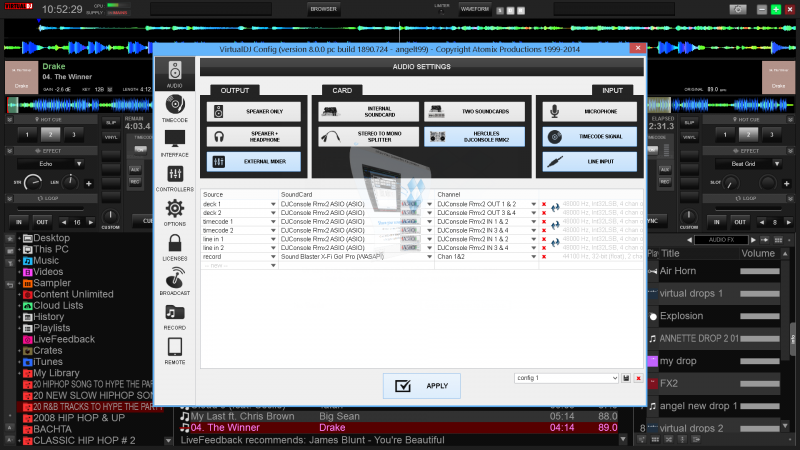Choose Internal Soundcard card option
Screen dimensions: 800x450
[x=368, y=111]
